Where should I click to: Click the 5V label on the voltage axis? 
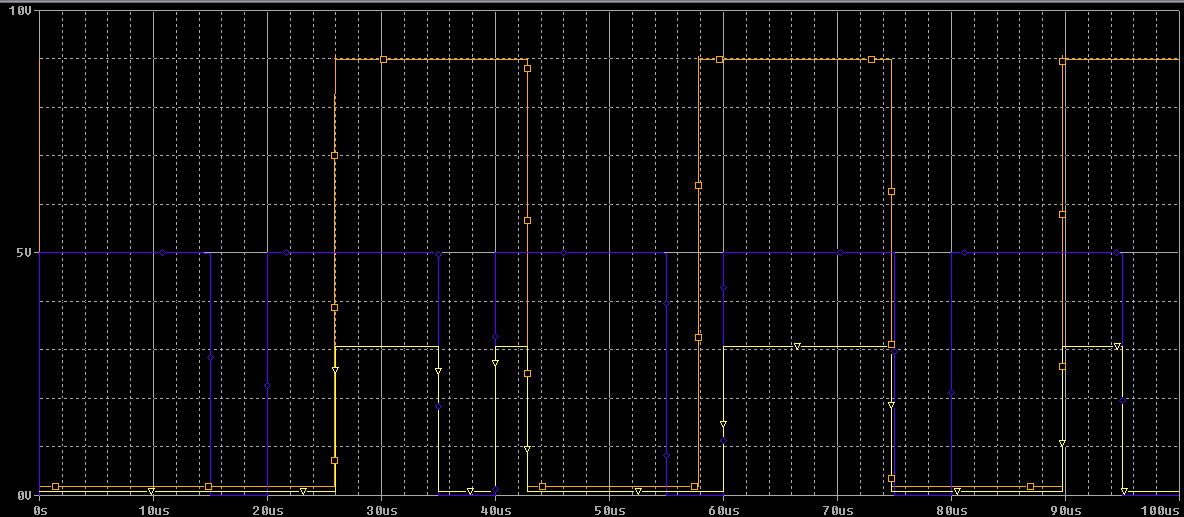[x=24, y=252]
